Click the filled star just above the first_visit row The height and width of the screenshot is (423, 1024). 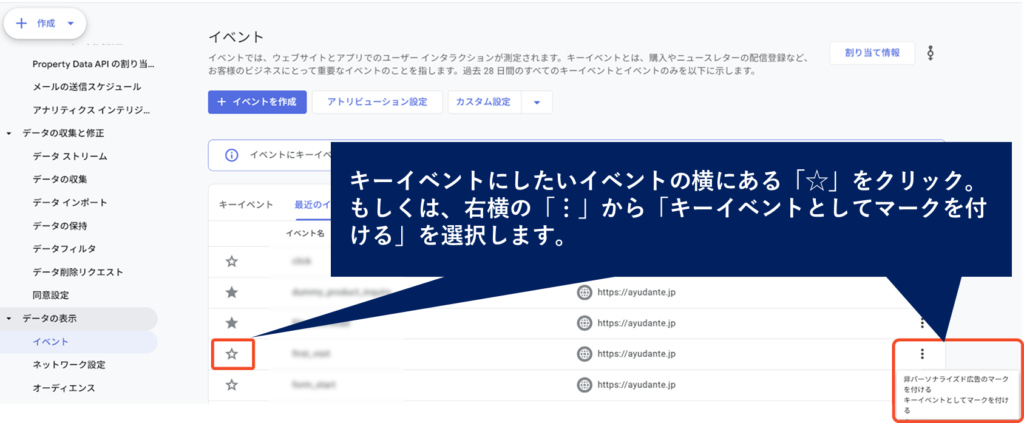232,323
